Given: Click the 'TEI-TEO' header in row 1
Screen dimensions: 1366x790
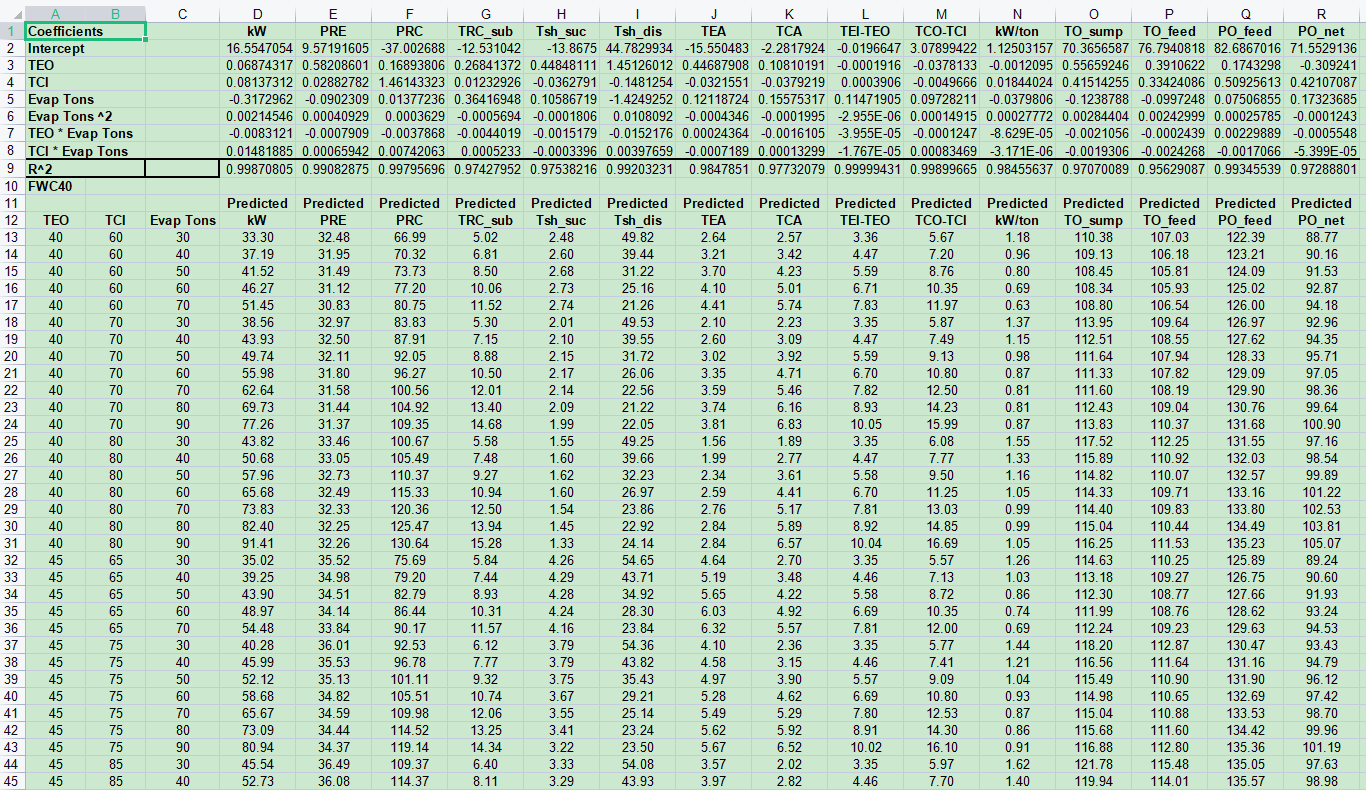Looking at the screenshot, I should pyautogui.click(x=865, y=31).
